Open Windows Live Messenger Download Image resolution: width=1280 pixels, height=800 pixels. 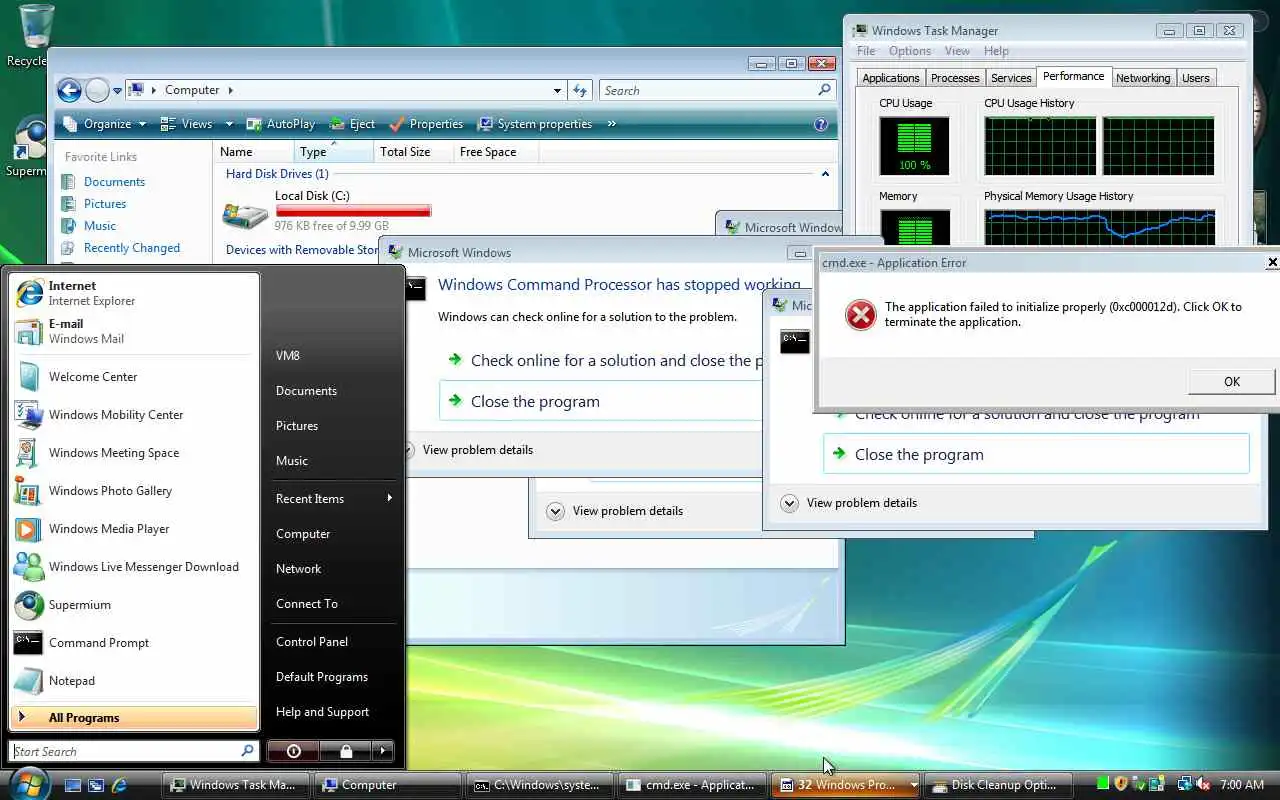tap(134, 567)
